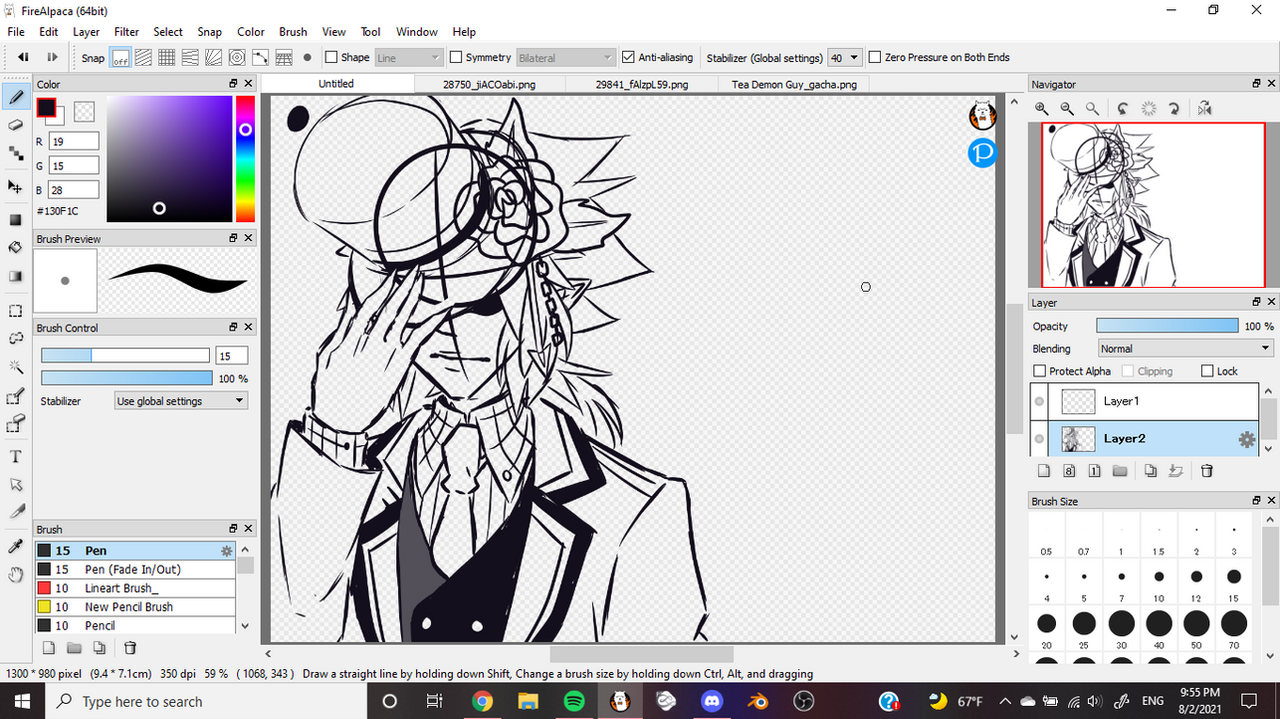Click the undo arrow in toolbar

tap(23, 58)
